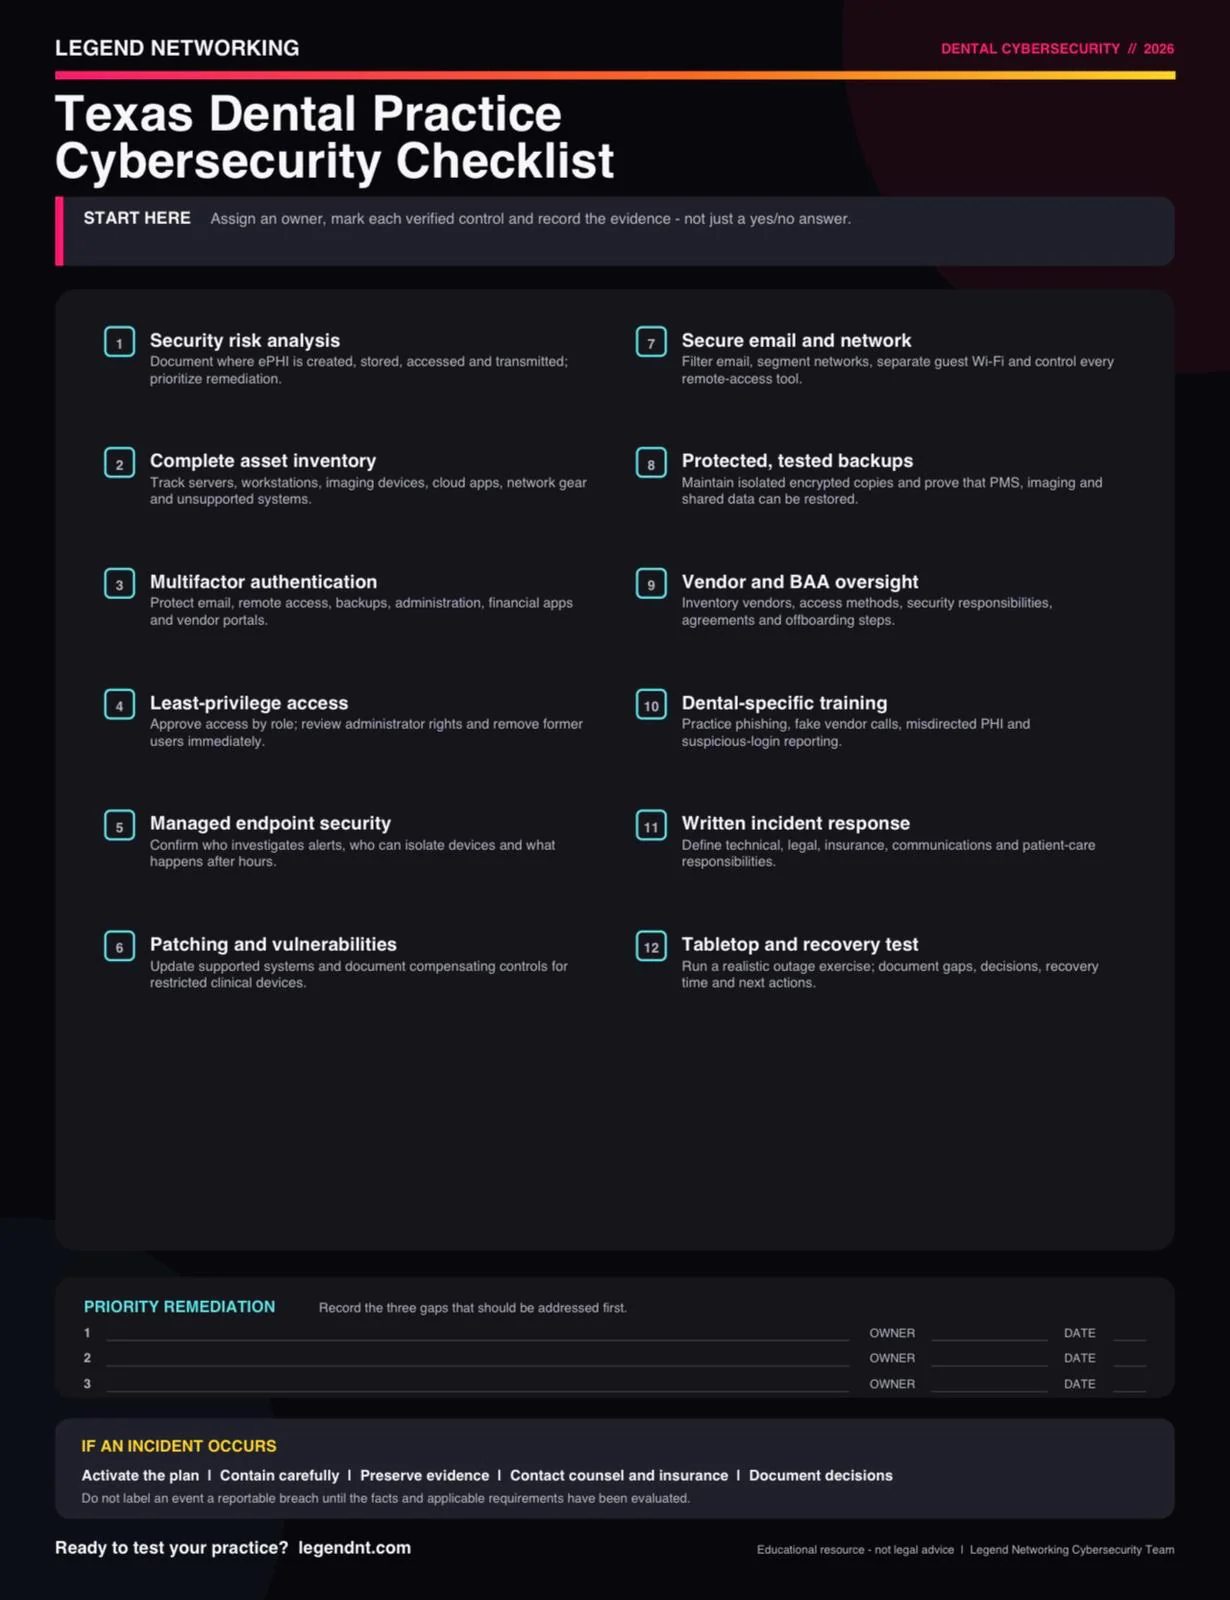Check the box numbered 12 for Tabletop and recovery test
1230x1600 pixels.
click(x=651, y=947)
